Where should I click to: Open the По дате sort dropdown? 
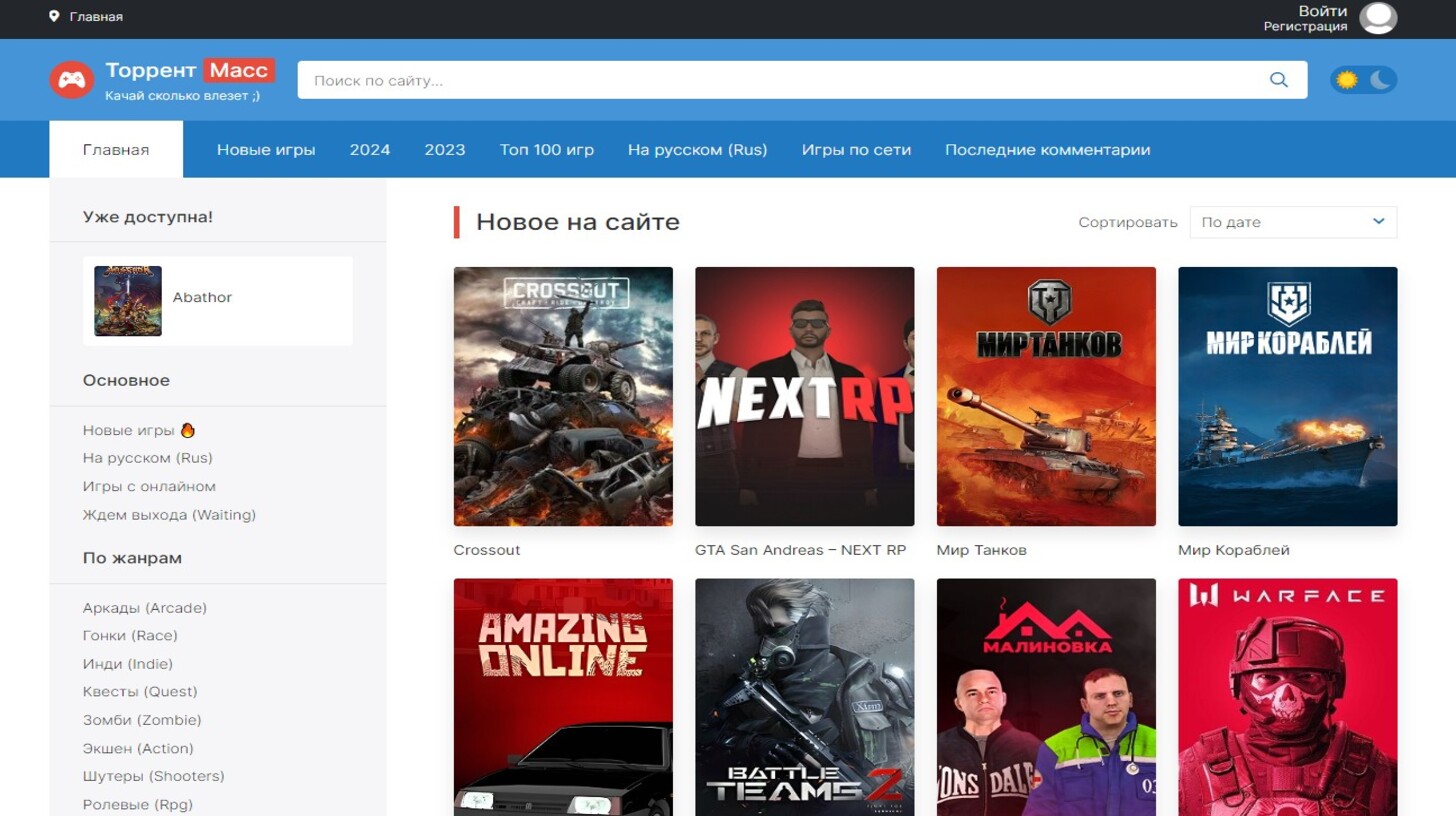coord(1293,222)
